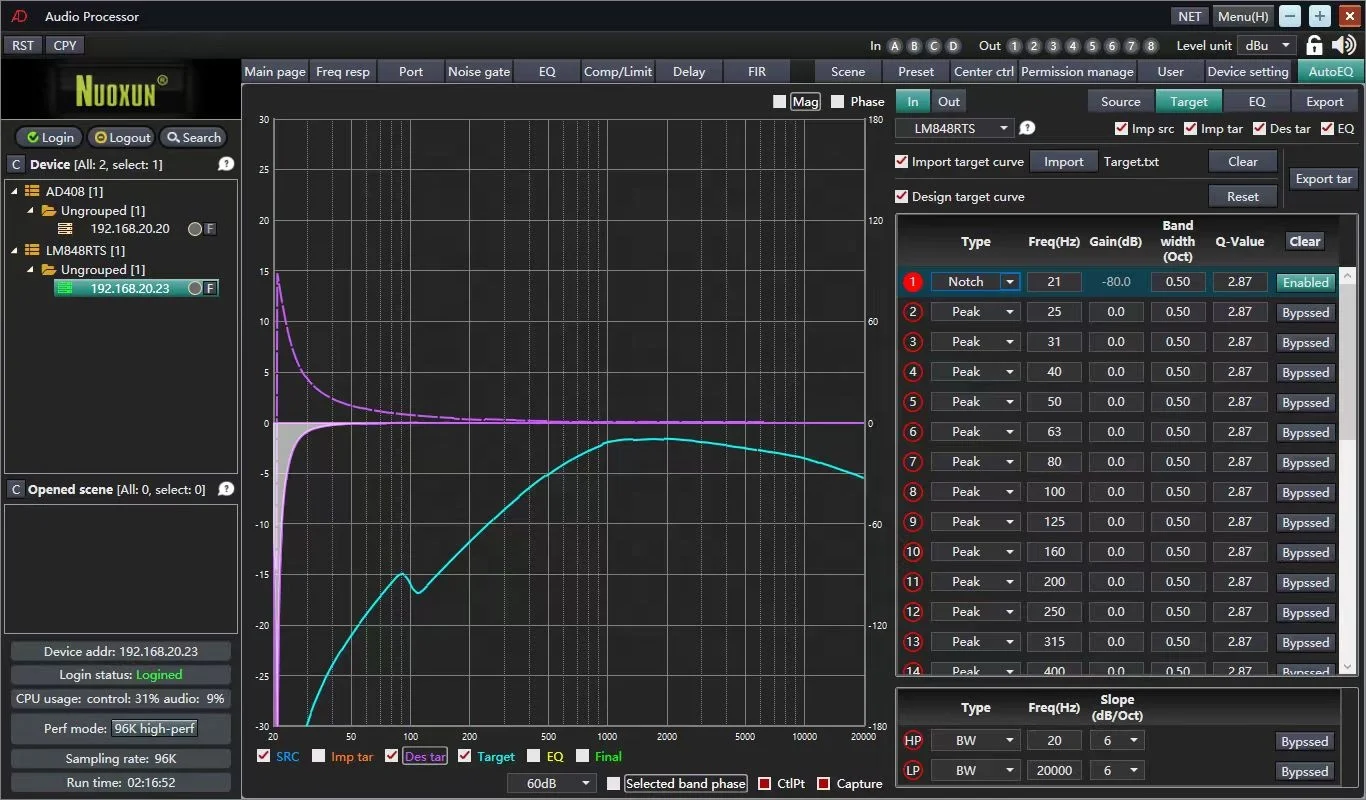Enable the Imp tar curve checkbox

coord(319,757)
